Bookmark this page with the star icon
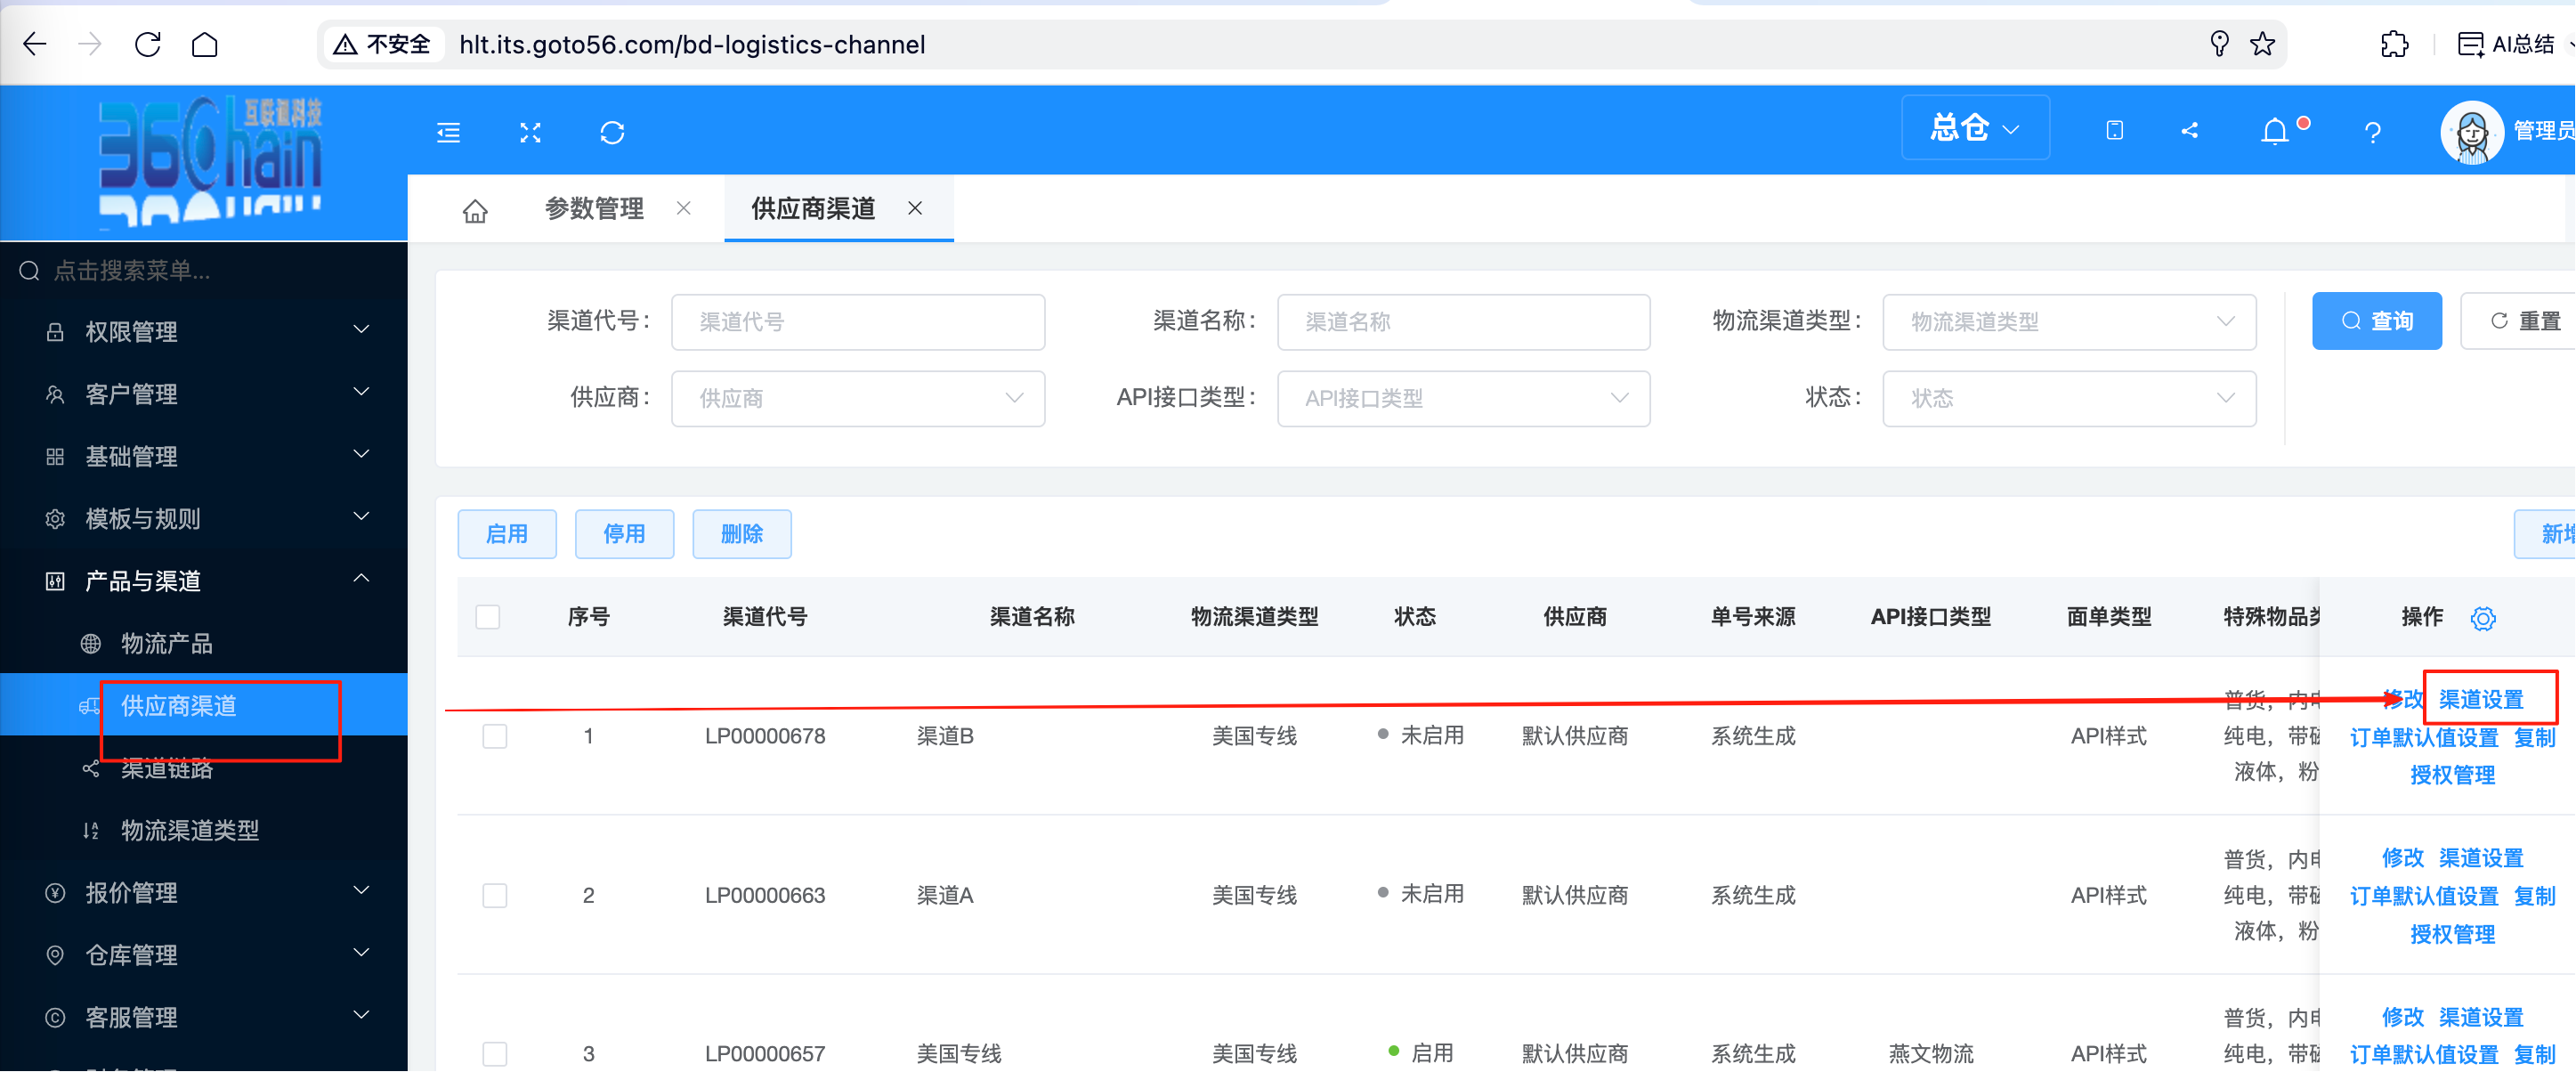Viewport: 2576px width, 1072px height. point(2262,44)
